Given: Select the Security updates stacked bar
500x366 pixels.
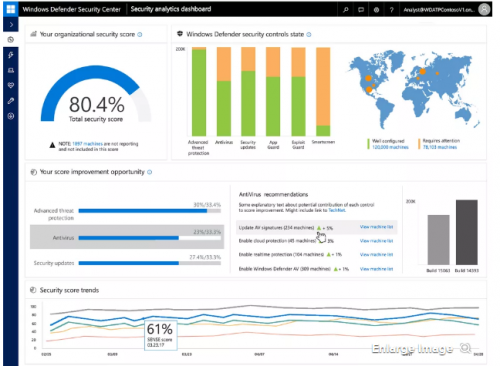Looking at the screenshot, I should 248,92.
